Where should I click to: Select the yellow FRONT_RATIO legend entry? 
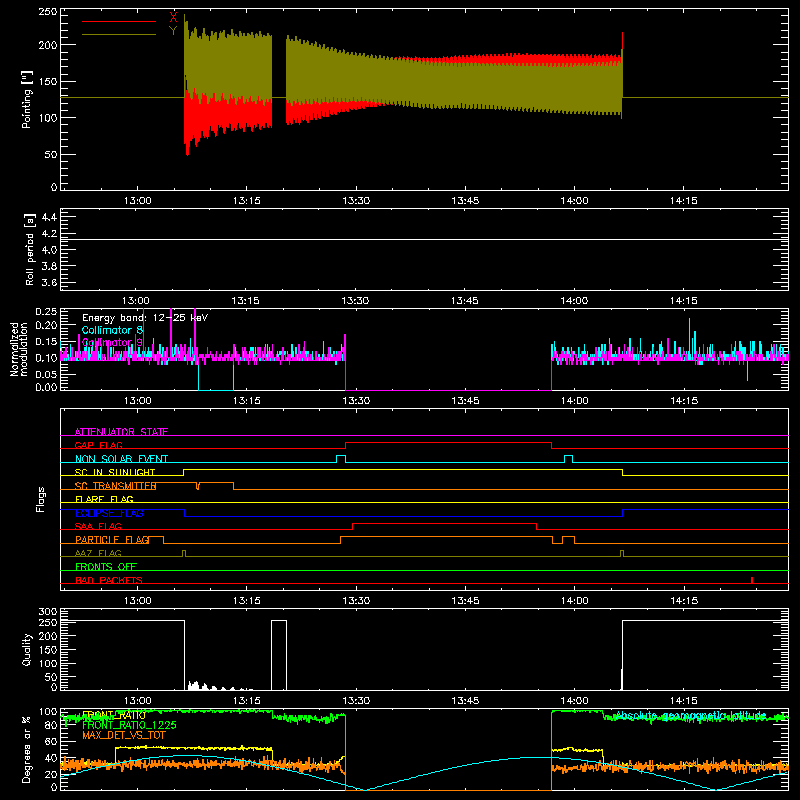[114, 715]
